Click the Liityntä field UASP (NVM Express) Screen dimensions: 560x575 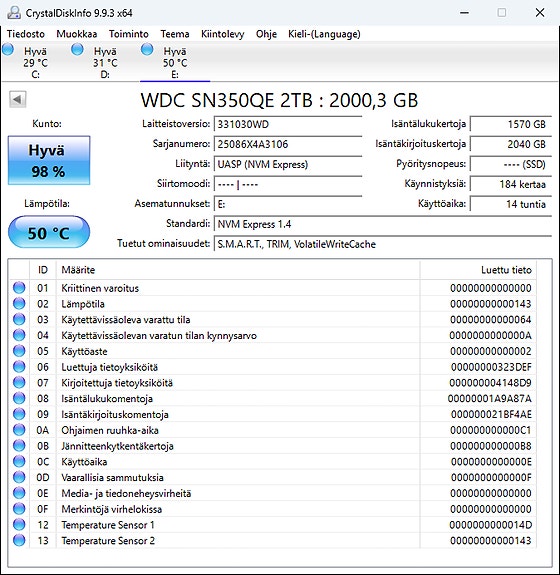[x=288, y=164]
